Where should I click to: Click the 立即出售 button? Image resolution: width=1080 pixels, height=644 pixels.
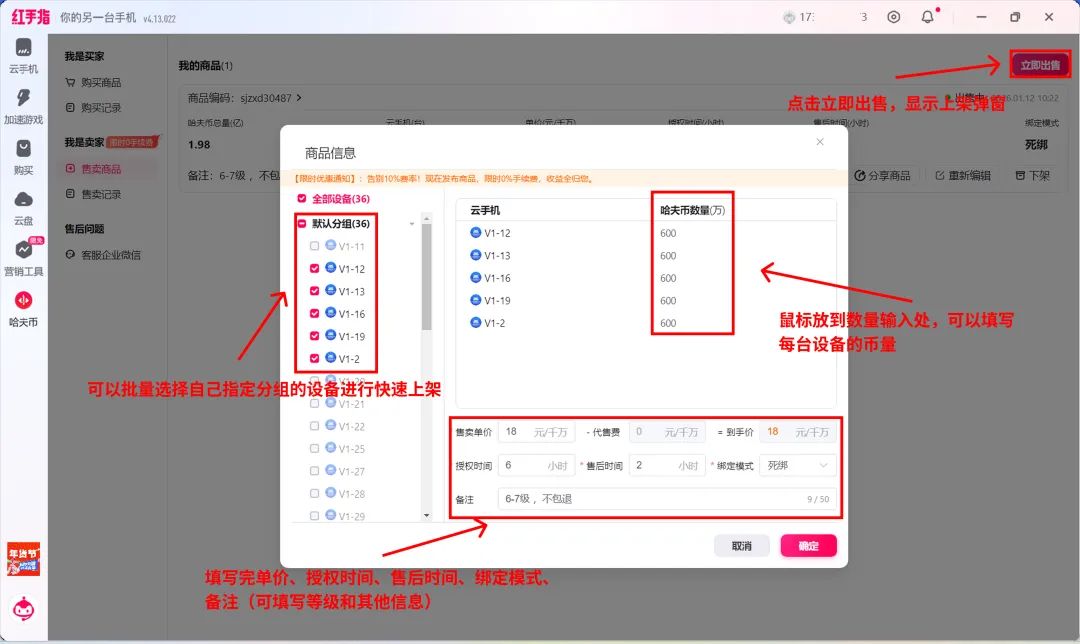coord(1040,65)
